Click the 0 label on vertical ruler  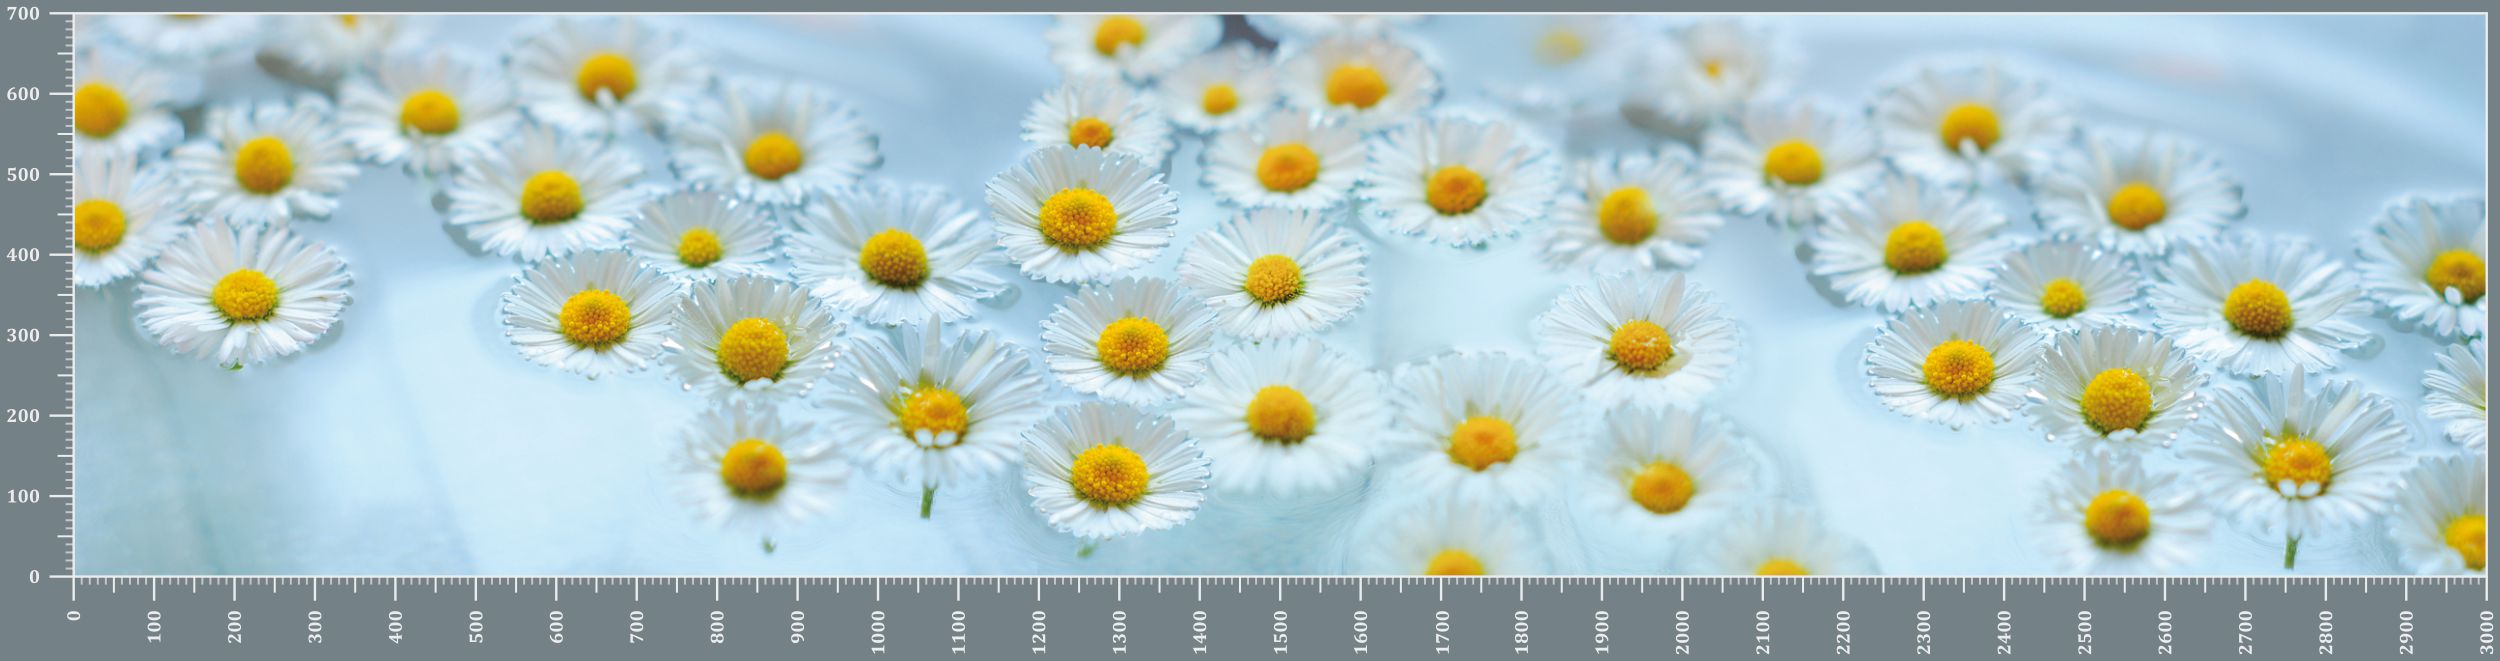pyautogui.click(x=34, y=577)
